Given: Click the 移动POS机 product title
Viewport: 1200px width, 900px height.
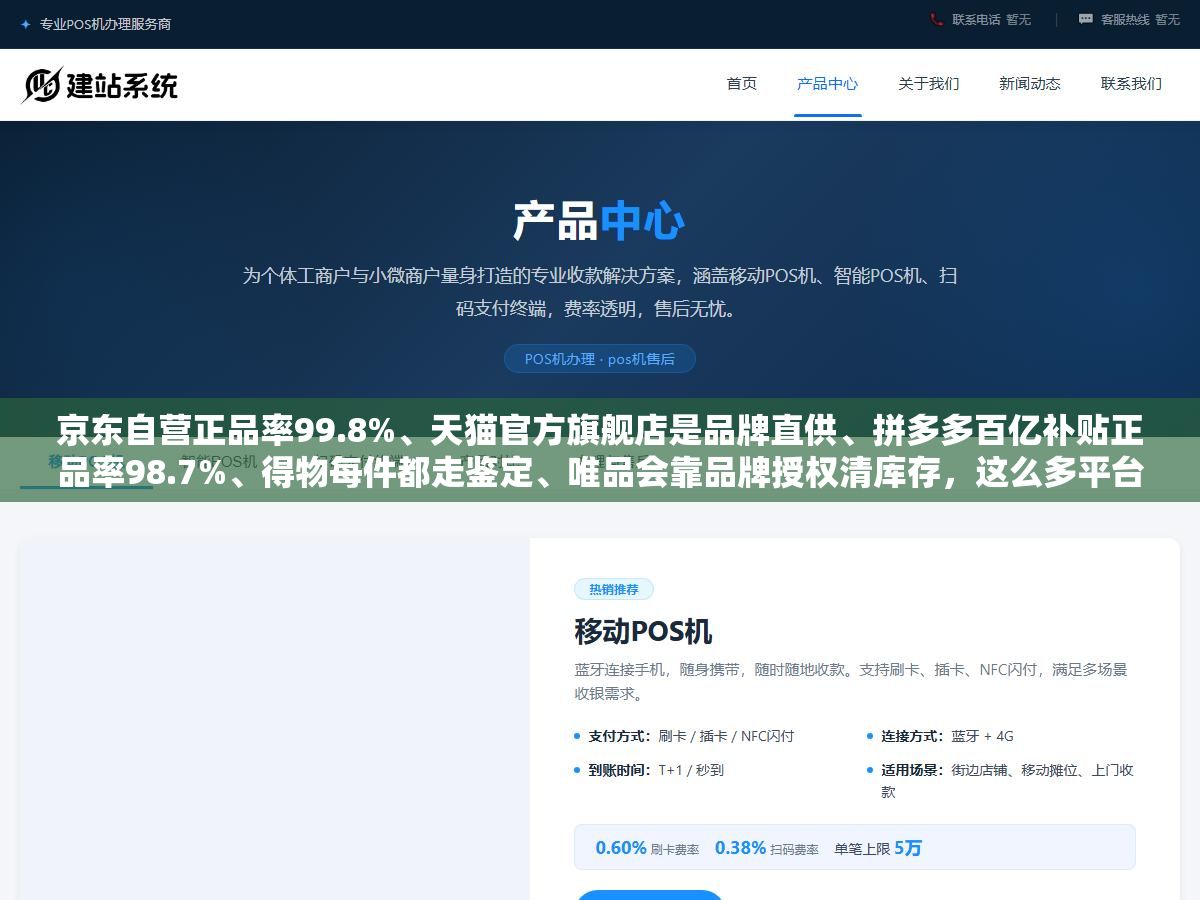Looking at the screenshot, I should [643, 632].
